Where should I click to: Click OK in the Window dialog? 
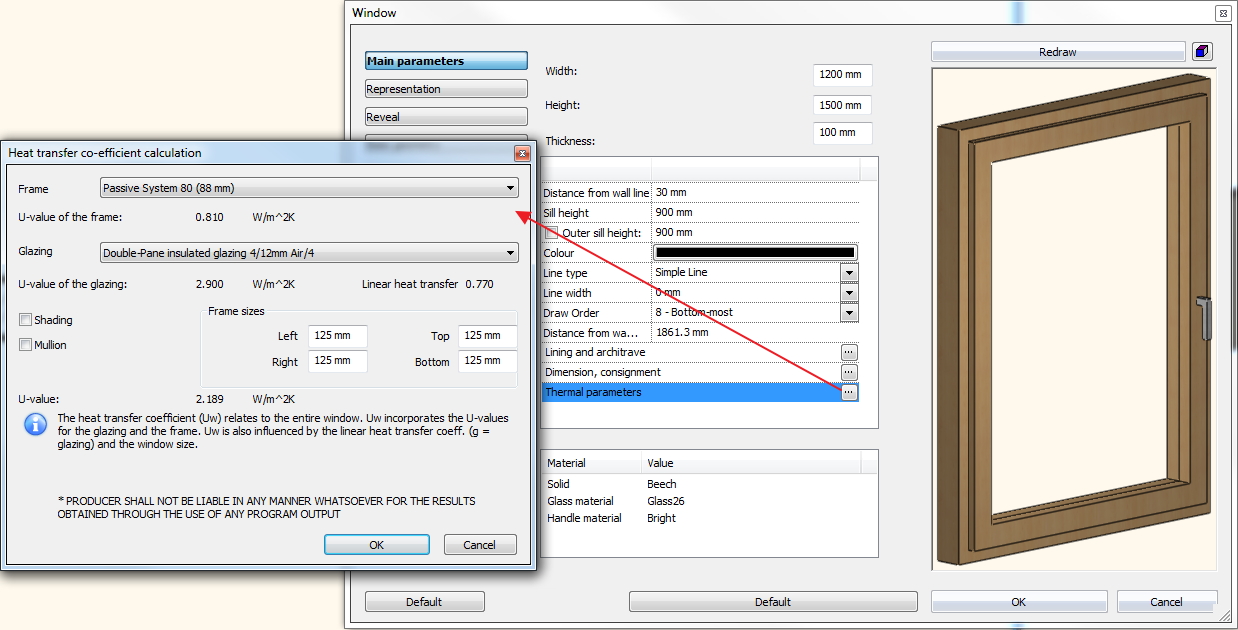click(1018, 602)
